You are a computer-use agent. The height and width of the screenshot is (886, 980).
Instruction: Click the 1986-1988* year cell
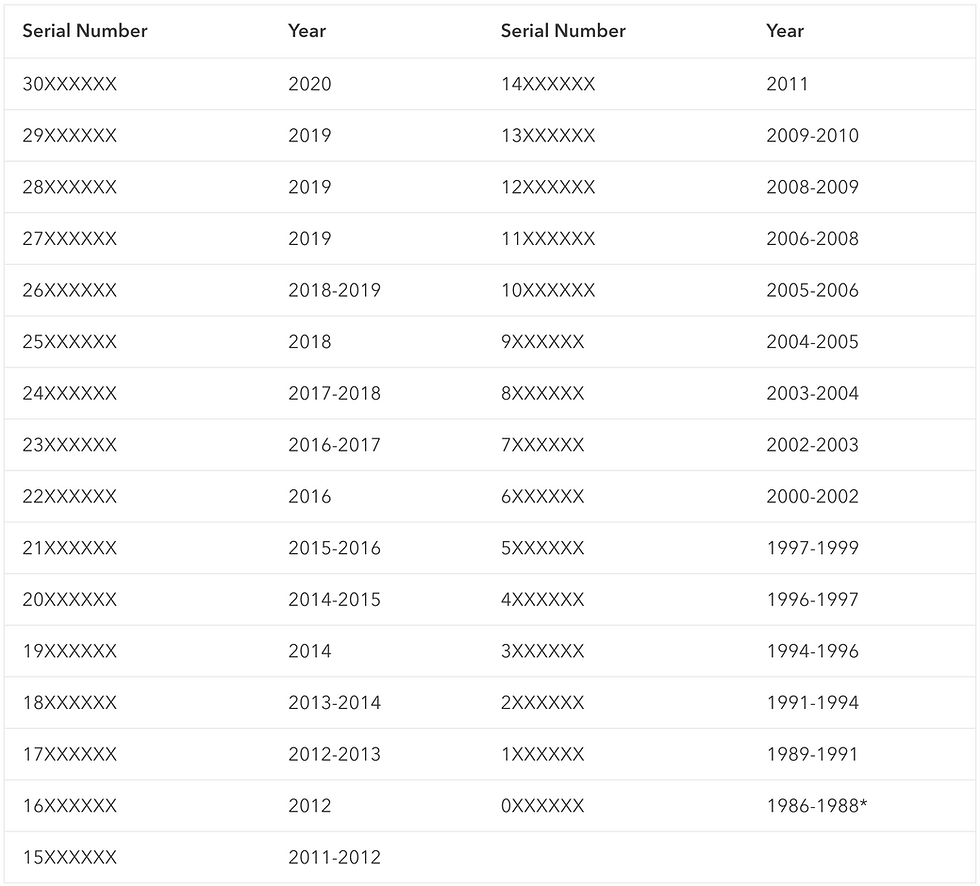[816, 806]
